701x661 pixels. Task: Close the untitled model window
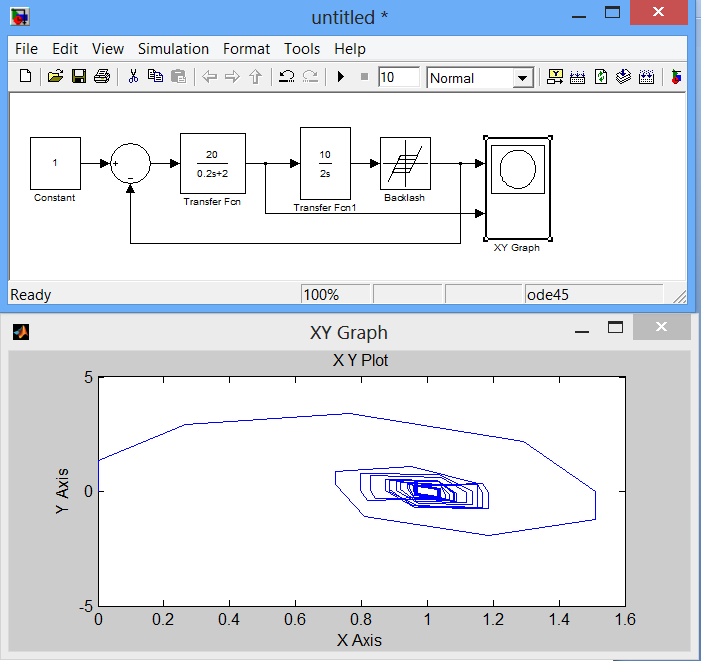point(658,12)
